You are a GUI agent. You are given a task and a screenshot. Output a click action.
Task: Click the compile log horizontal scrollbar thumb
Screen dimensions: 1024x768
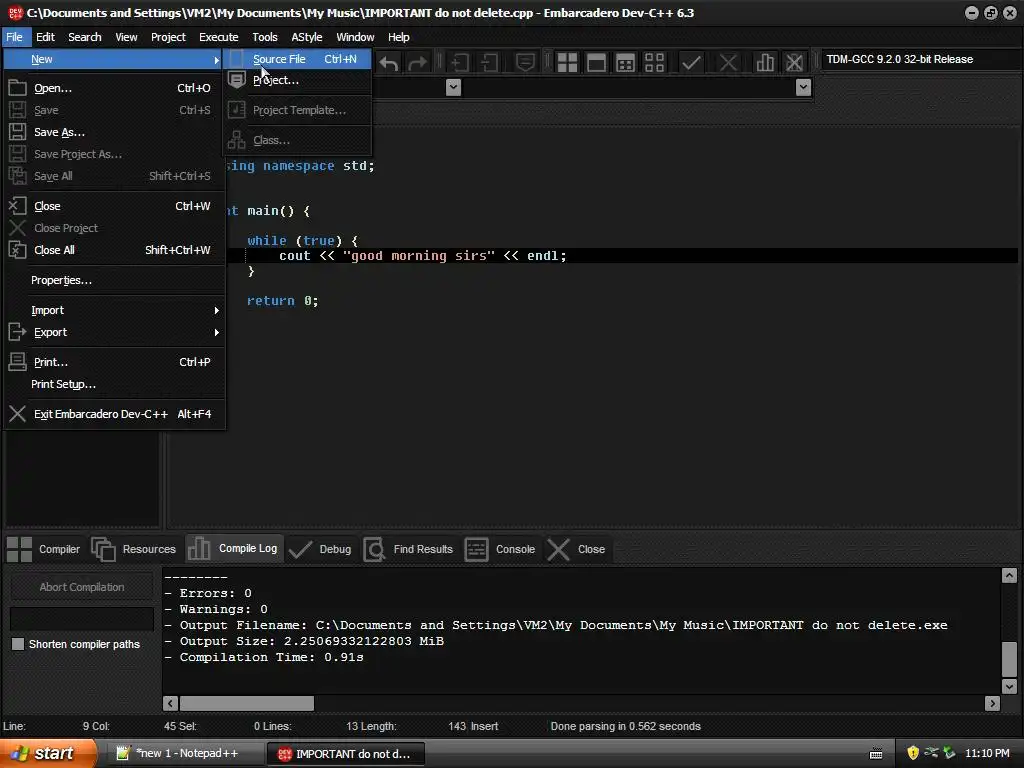pos(247,703)
